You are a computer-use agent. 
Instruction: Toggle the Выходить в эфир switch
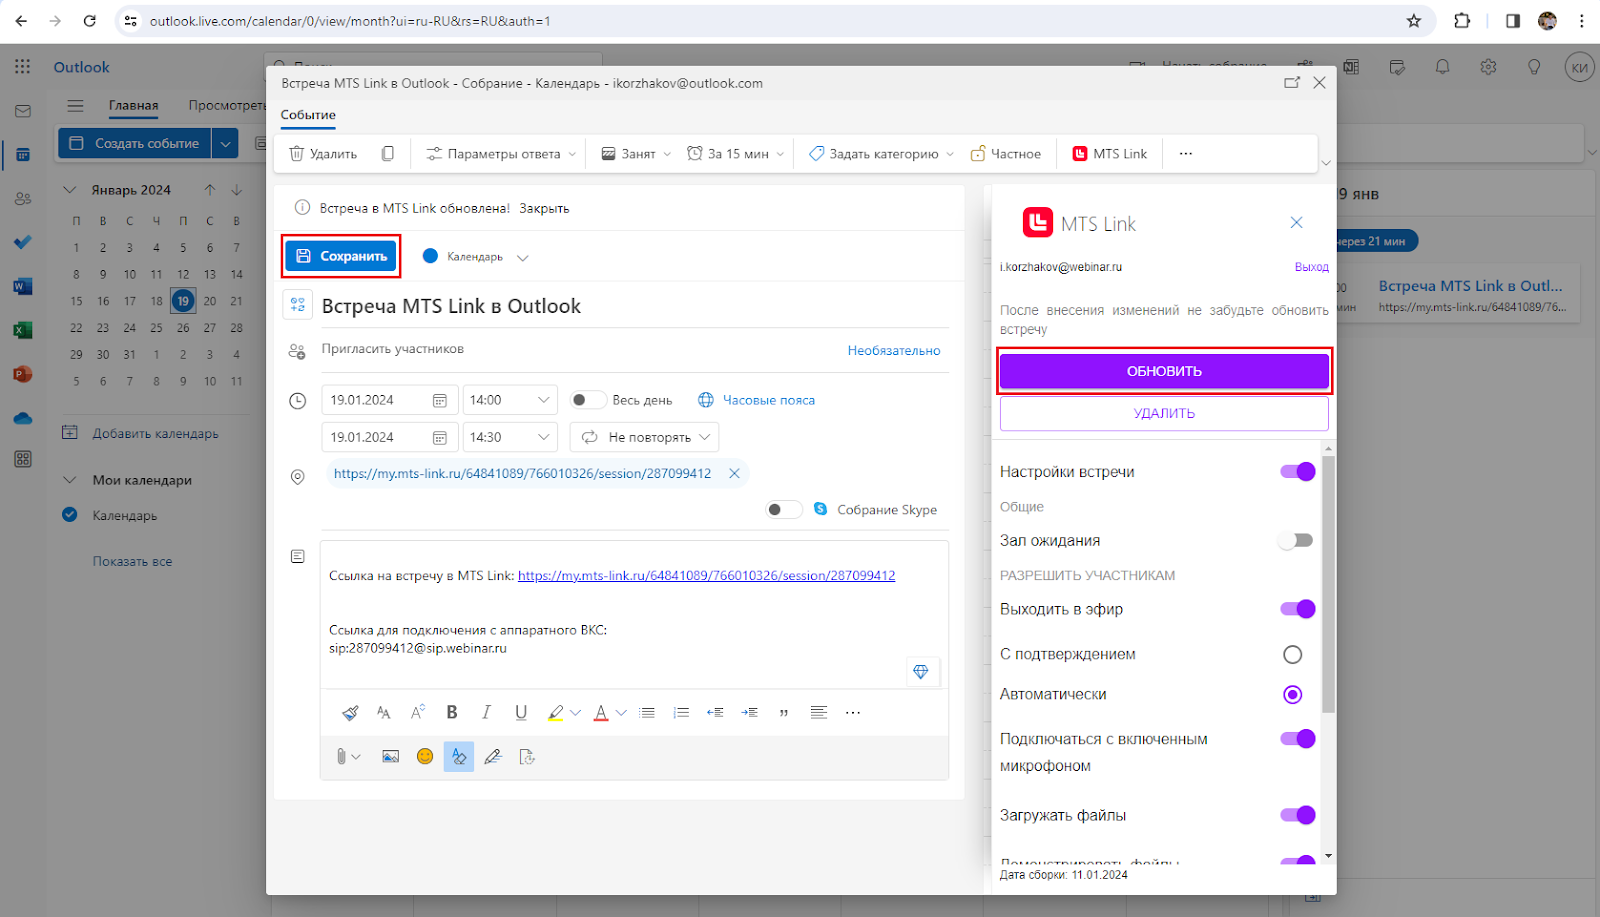[x=1298, y=609]
